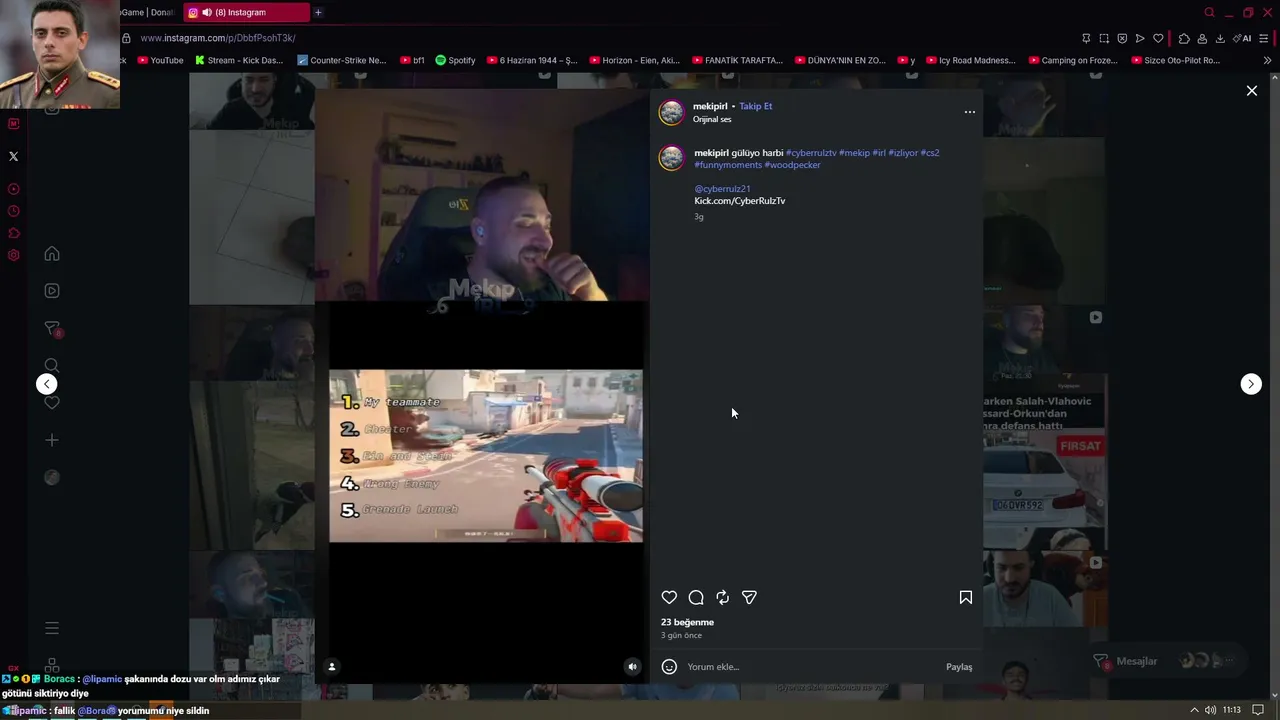Open the bf1 bookmark
The width and height of the screenshot is (1280, 720).
pyautogui.click(x=411, y=60)
